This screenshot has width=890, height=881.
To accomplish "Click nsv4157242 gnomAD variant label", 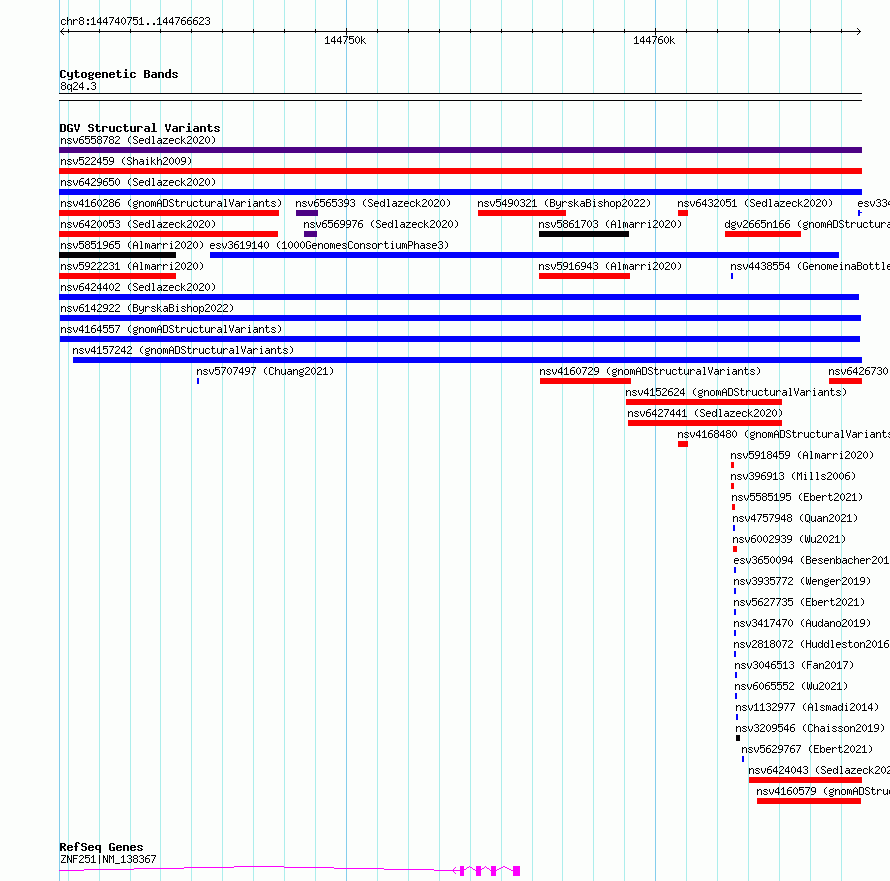I will 183,350.
